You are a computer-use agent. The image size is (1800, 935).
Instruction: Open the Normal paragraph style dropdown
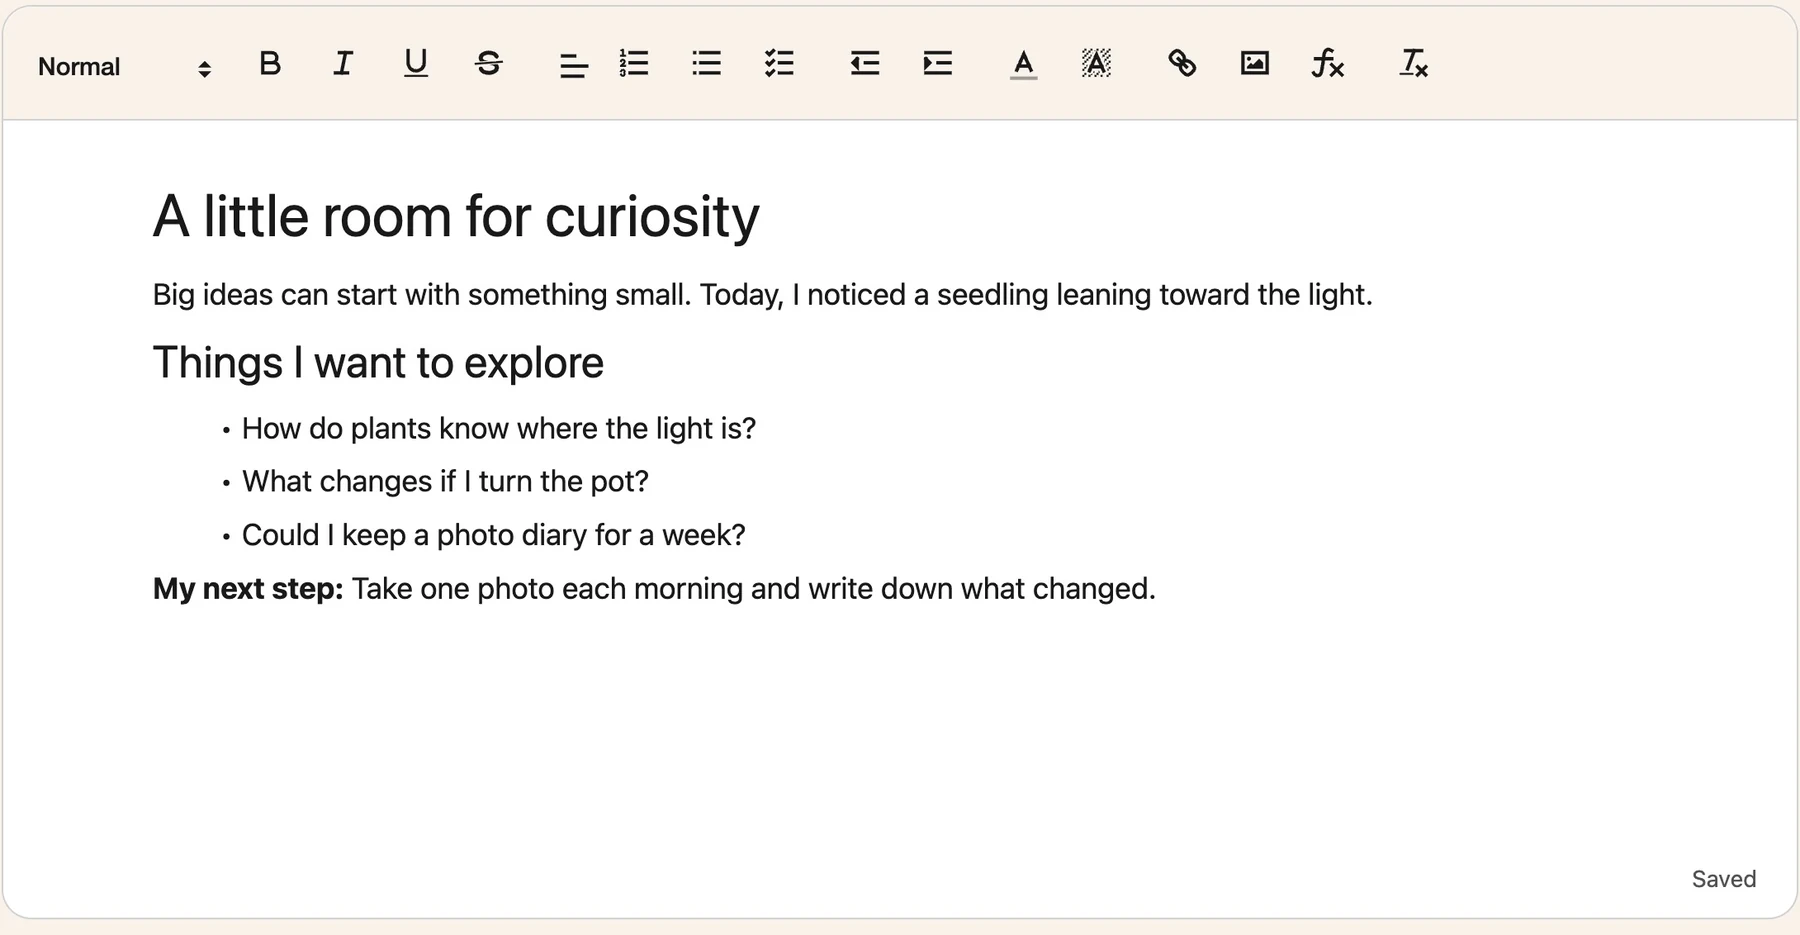pos(125,66)
